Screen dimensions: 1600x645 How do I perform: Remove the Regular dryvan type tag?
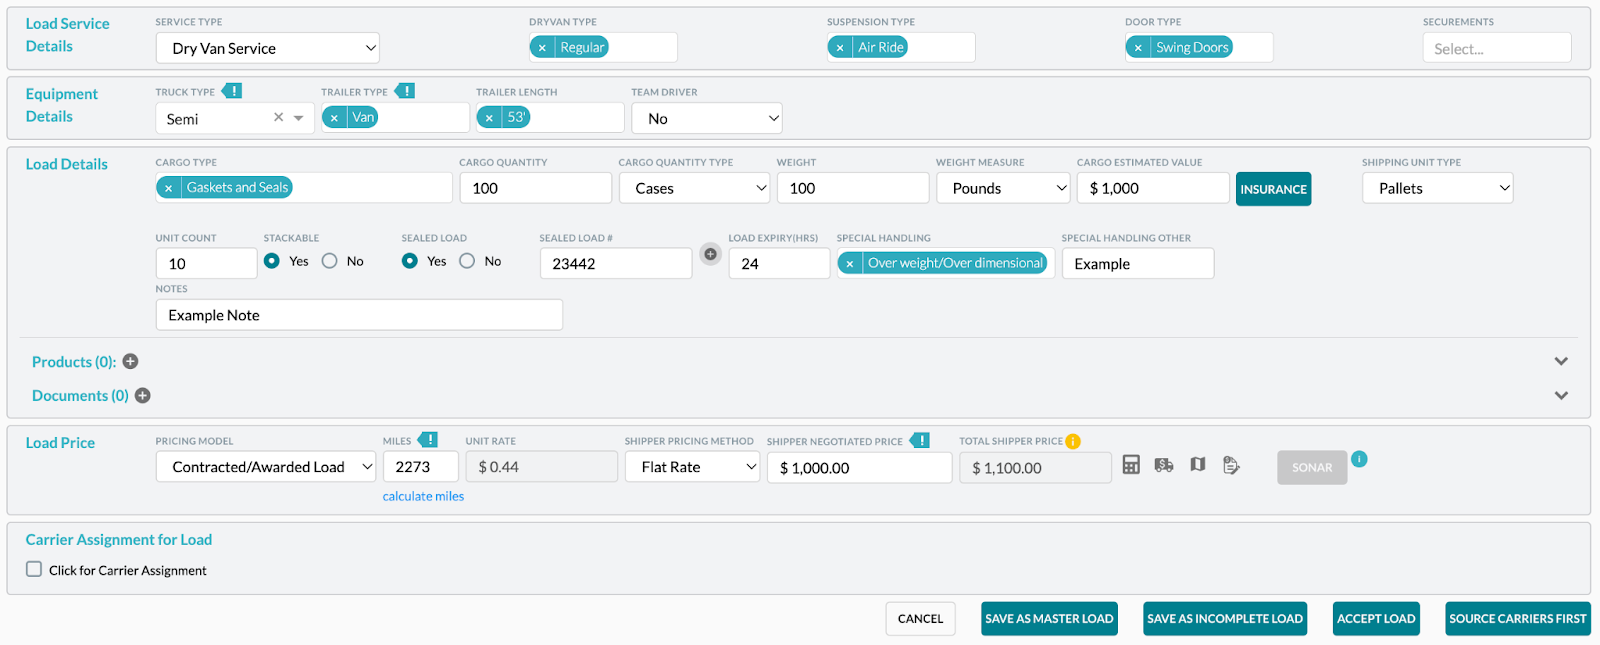pyautogui.click(x=542, y=48)
